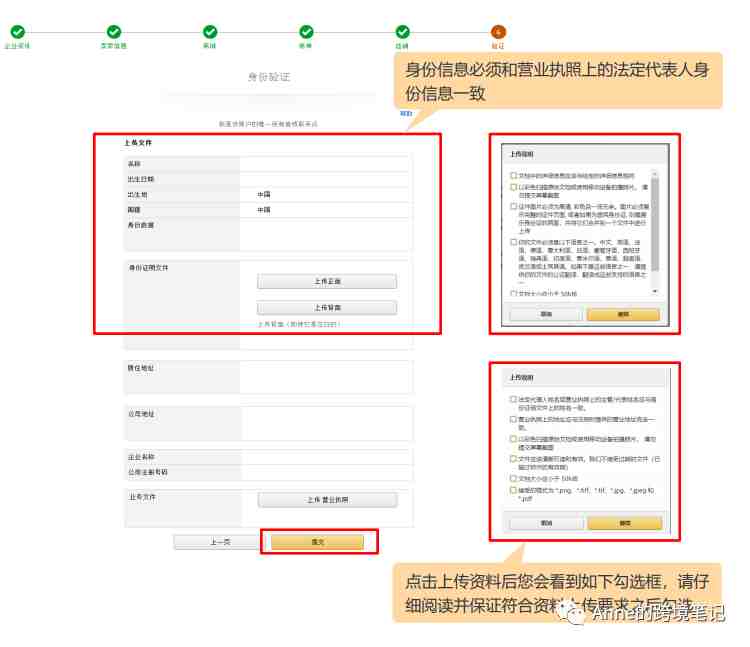This screenshot has height=647, width=750.
Task: Tick the color scan checkbox in upper dialog
Action: 514,187
